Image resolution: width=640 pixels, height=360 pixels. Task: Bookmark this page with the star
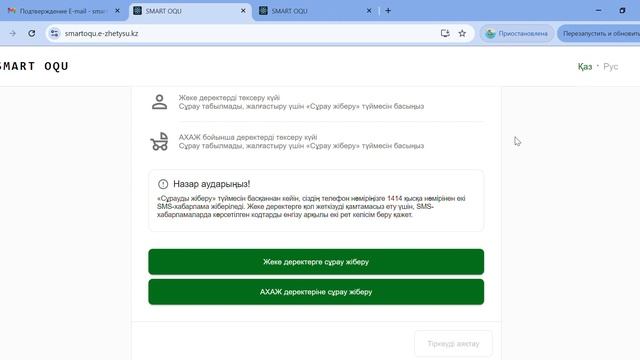[462, 33]
